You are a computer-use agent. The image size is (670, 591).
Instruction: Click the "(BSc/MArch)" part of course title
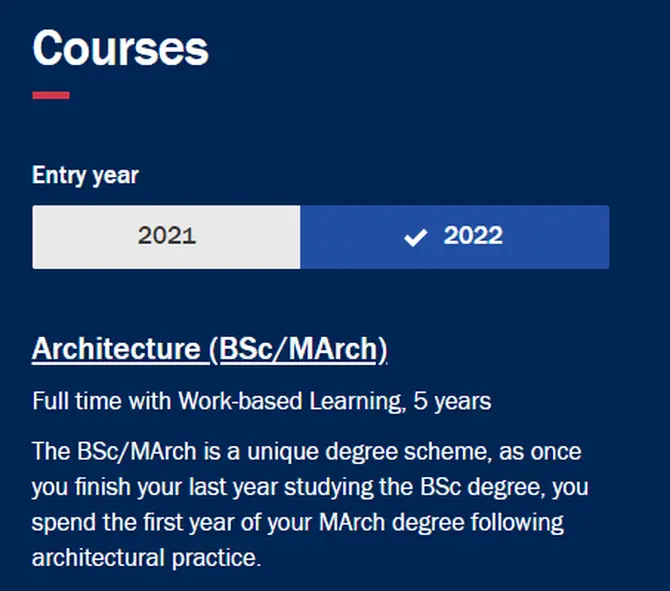pyautogui.click(x=297, y=349)
